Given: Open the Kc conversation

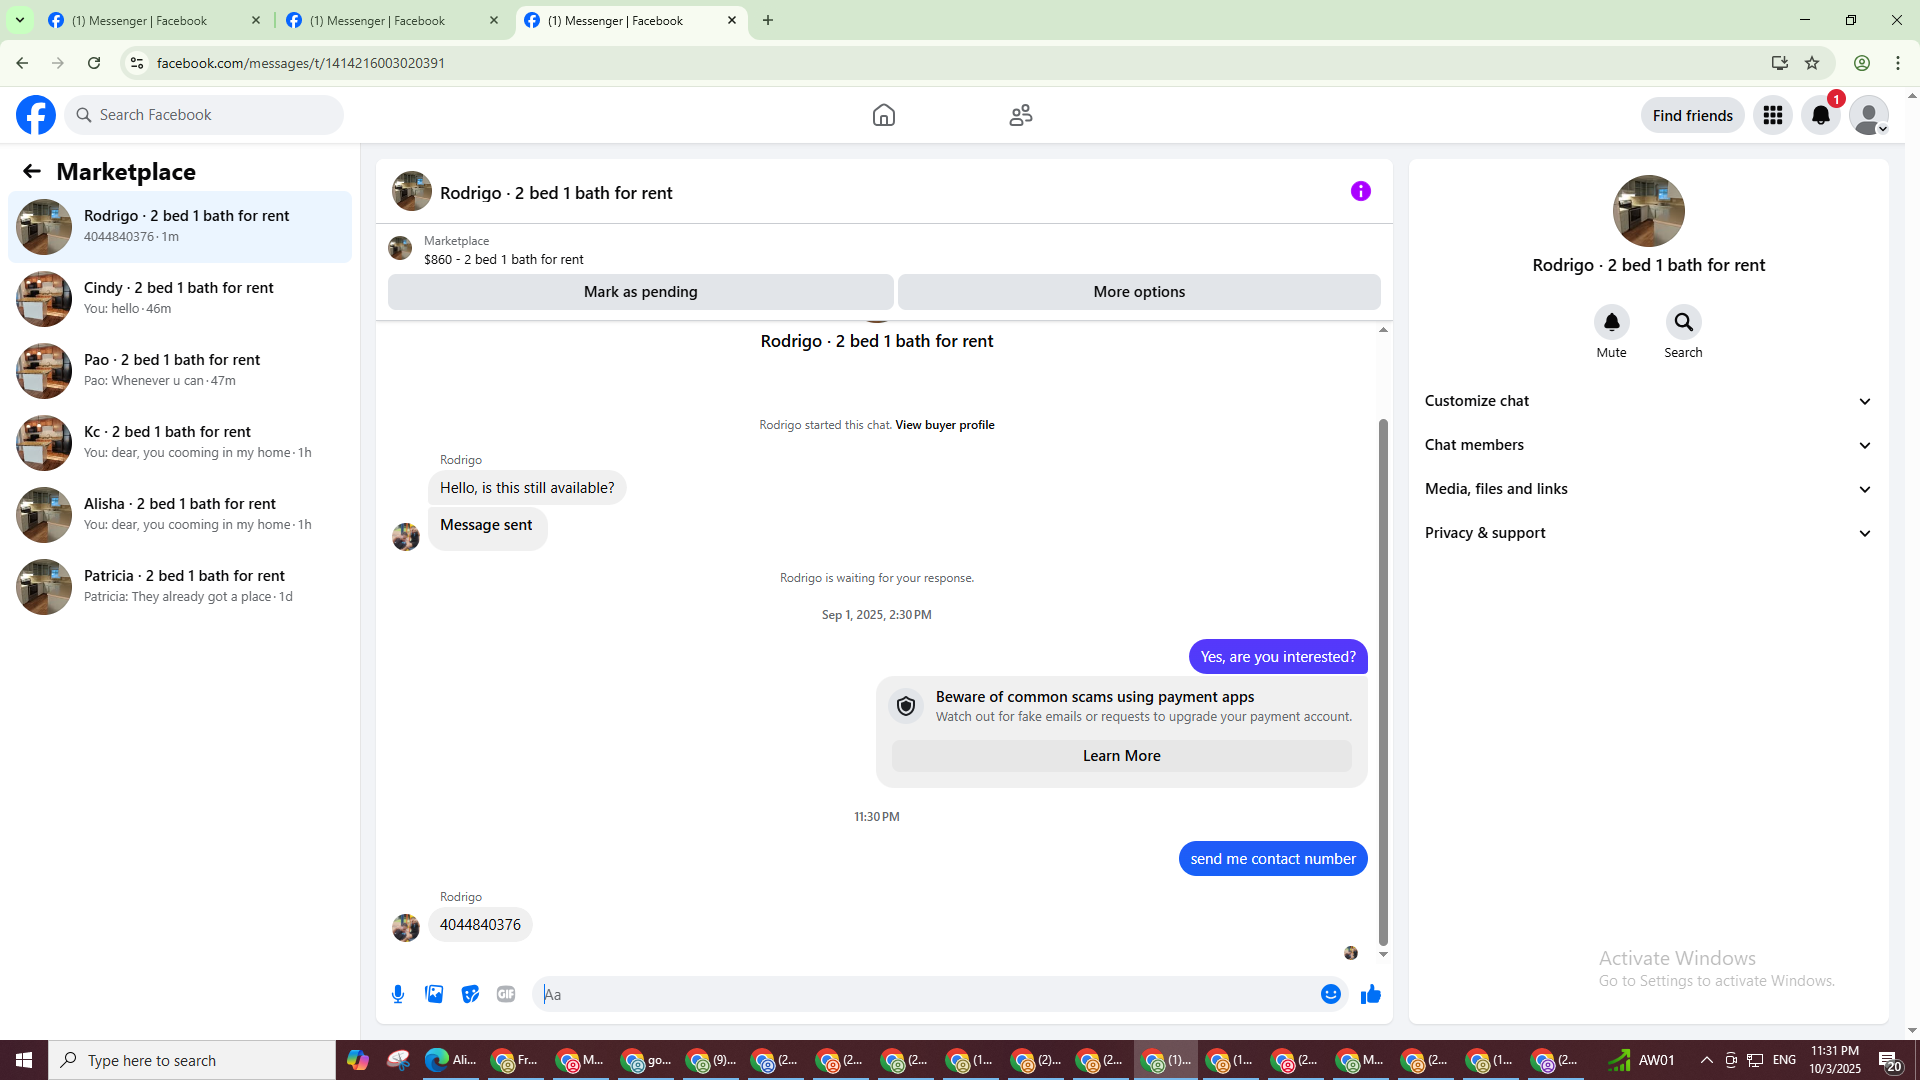Looking at the screenshot, I should [180, 442].
